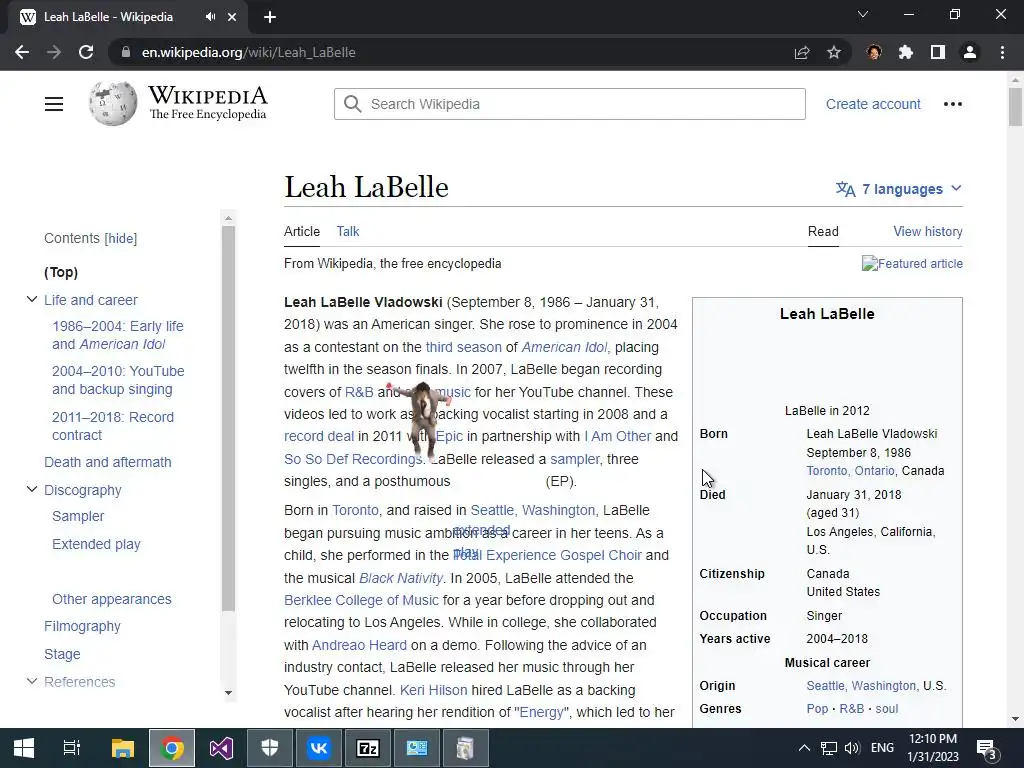Screen dimensions: 1024x768
Task: Open the Wikipedia hamburger main menu
Action: 54,104
